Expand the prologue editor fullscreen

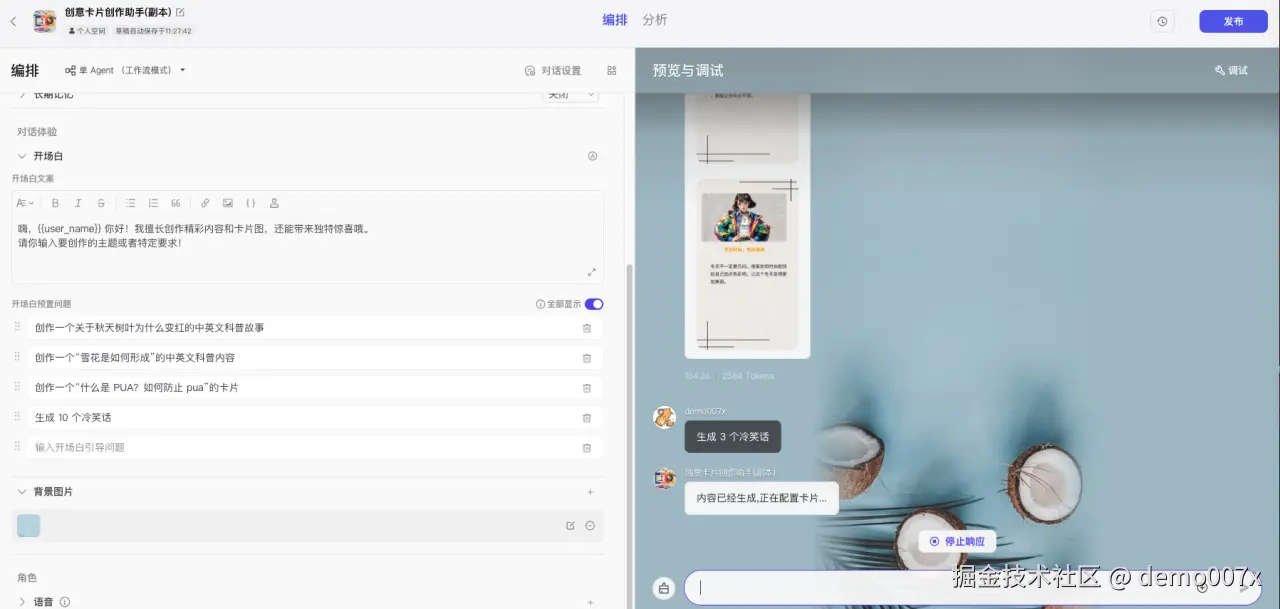click(592, 272)
